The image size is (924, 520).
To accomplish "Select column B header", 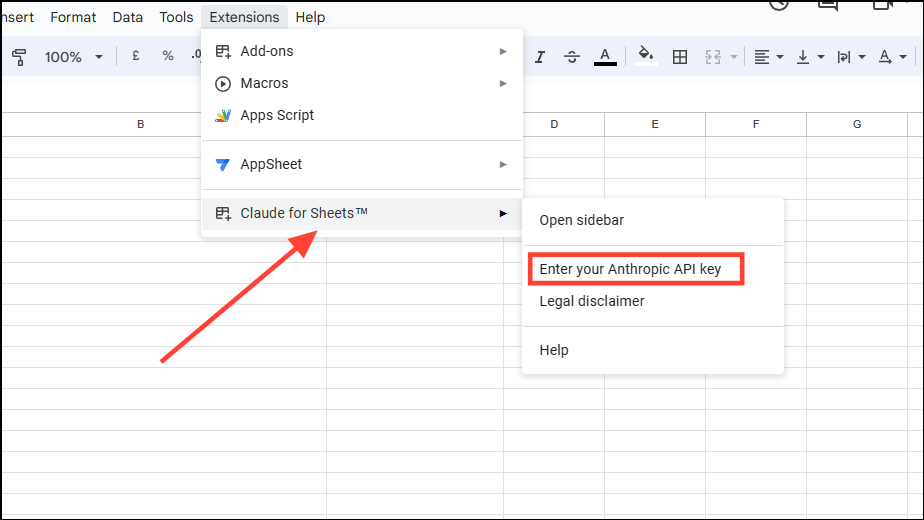I will pyautogui.click(x=140, y=124).
